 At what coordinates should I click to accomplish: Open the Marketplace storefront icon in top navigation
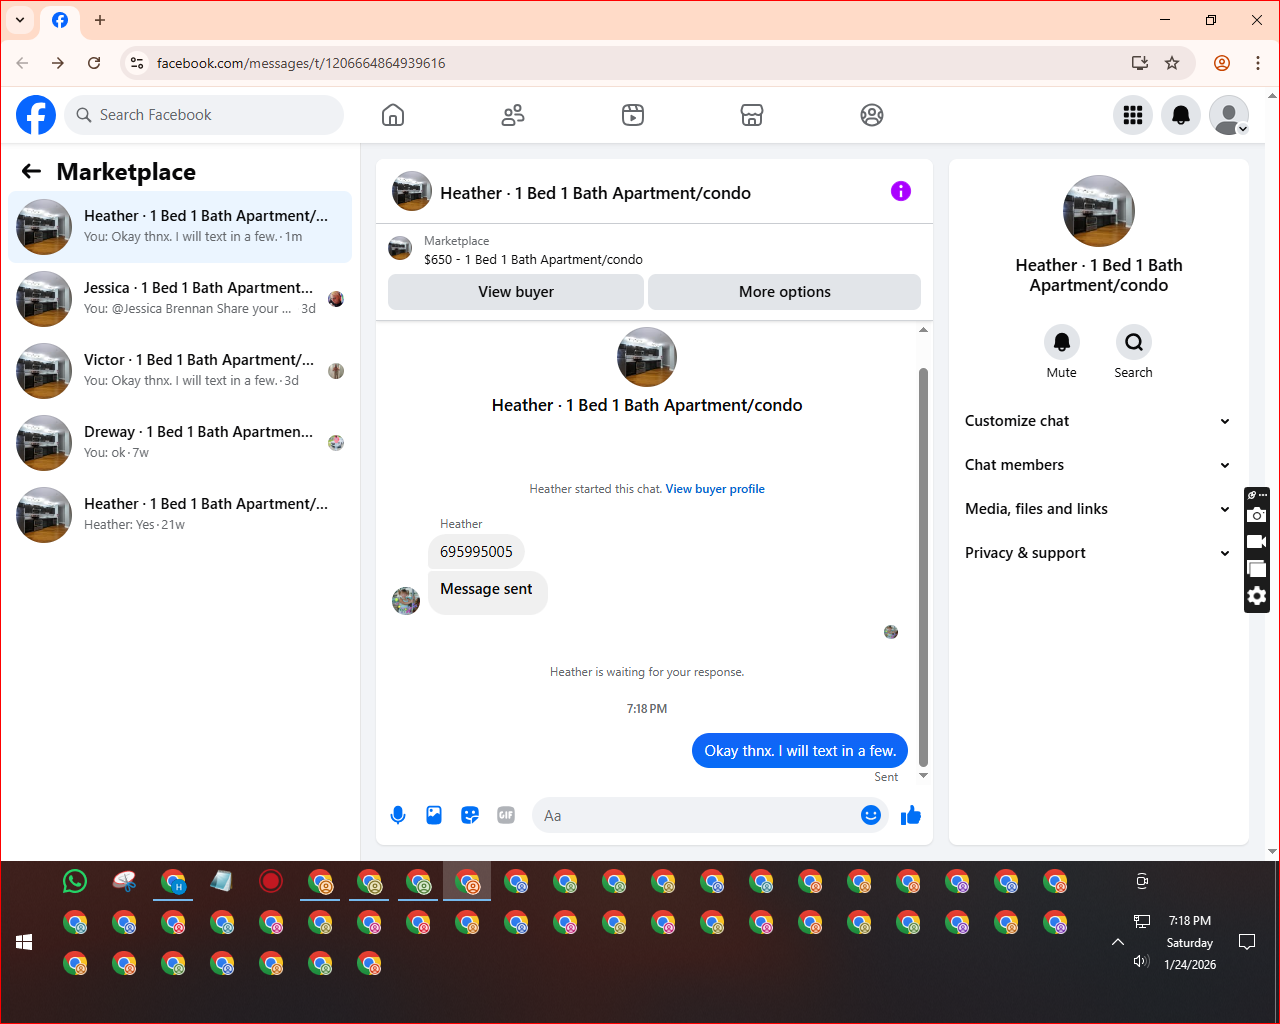pyautogui.click(x=752, y=115)
